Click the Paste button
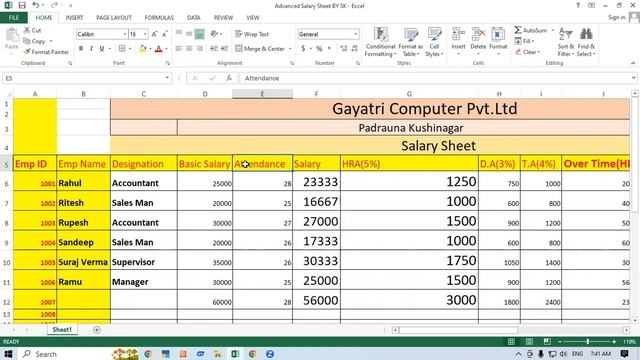The height and width of the screenshot is (360, 640). pyautogui.click(x=12, y=40)
